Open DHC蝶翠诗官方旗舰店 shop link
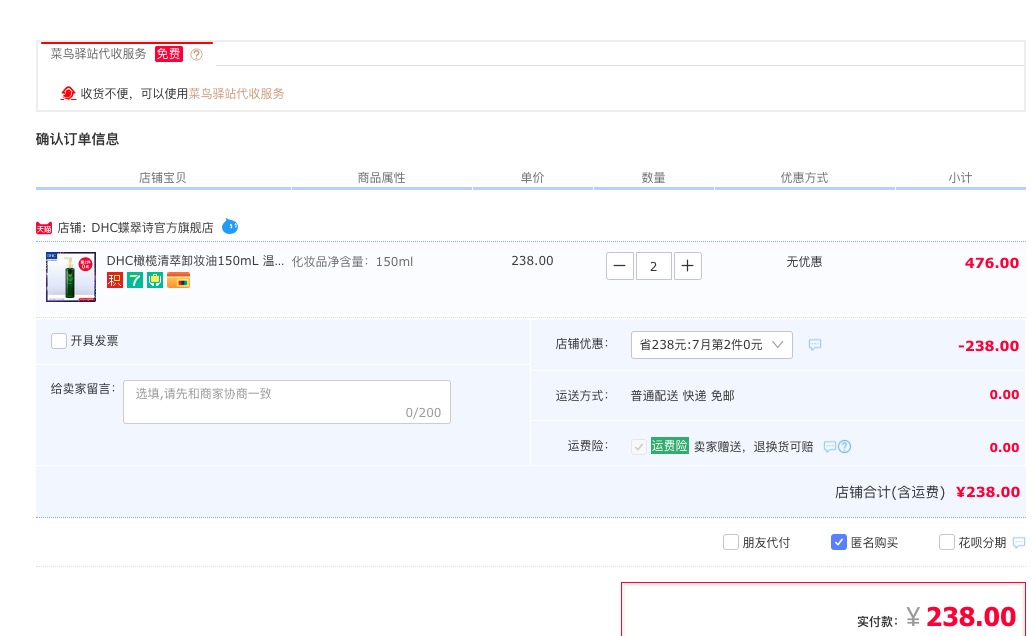The image size is (1032, 636). coord(152,228)
